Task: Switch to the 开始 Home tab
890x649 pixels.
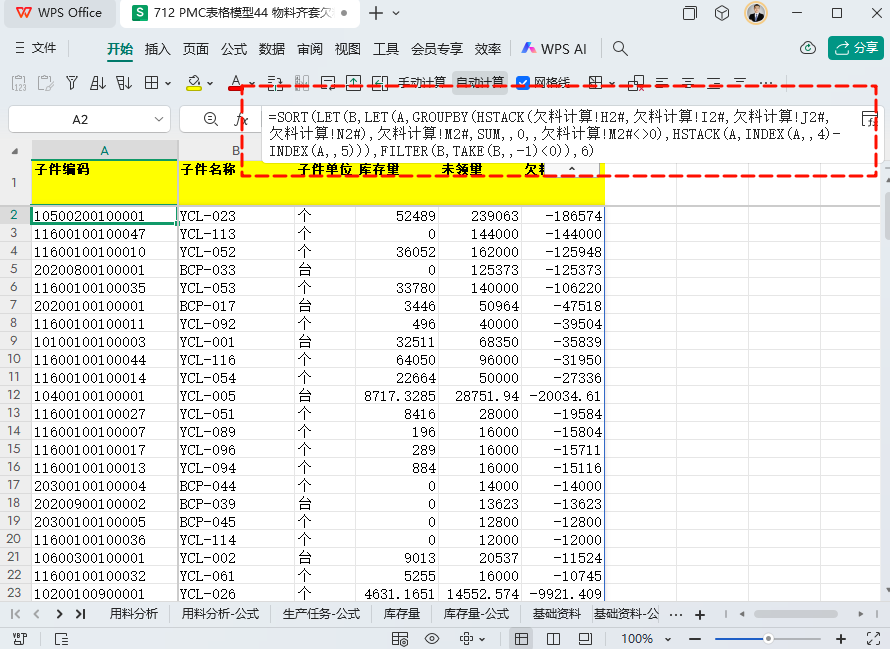Action: coord(120,49)
